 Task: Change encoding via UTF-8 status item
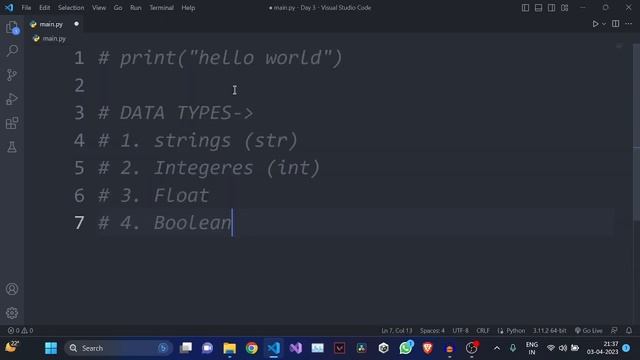460,331
